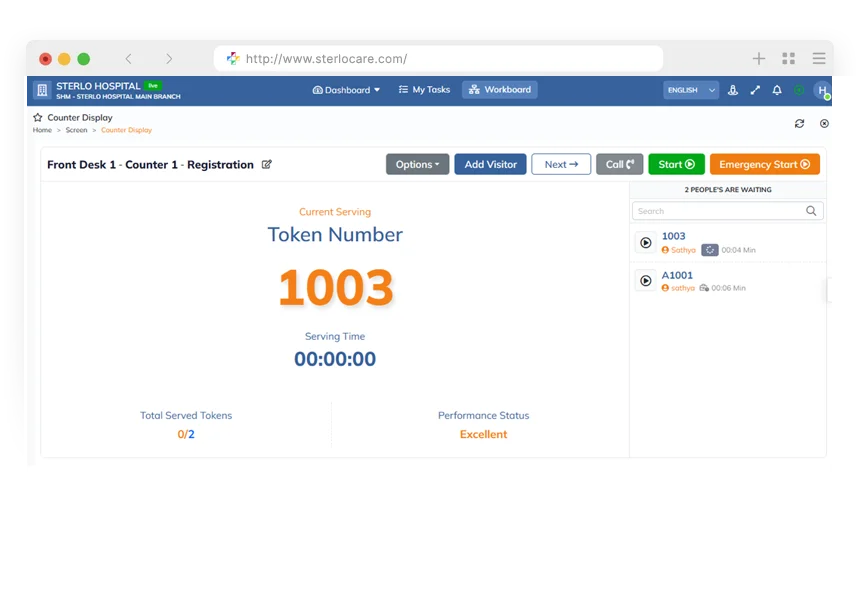
Task: Open the Options dropdown button
Action: point(418,164)
